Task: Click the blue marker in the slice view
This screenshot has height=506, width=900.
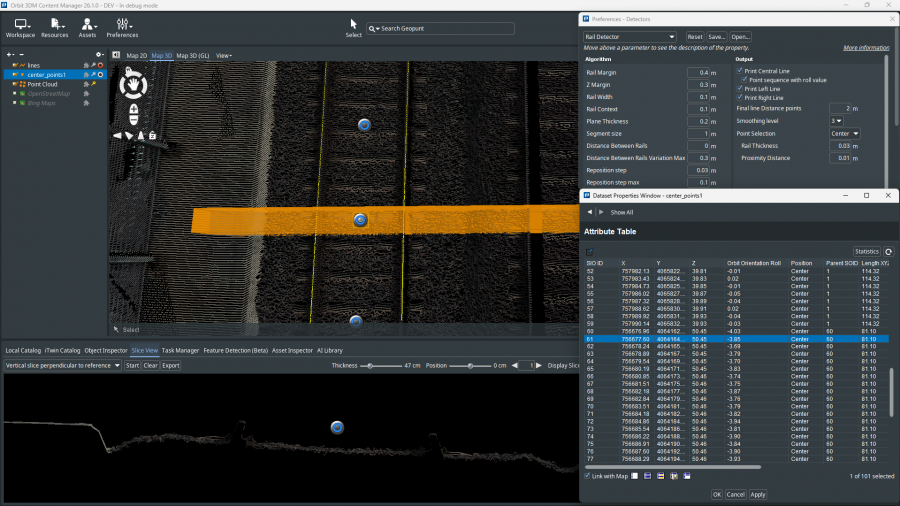Action: point(338,427)
